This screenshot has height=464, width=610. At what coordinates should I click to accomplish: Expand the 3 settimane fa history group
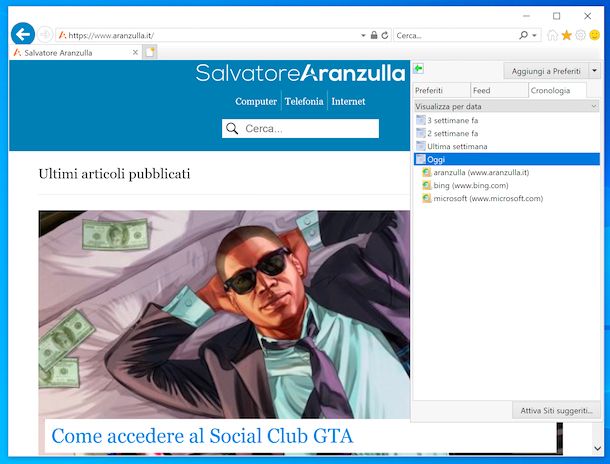pyautogui.click(x=507, y=120)
